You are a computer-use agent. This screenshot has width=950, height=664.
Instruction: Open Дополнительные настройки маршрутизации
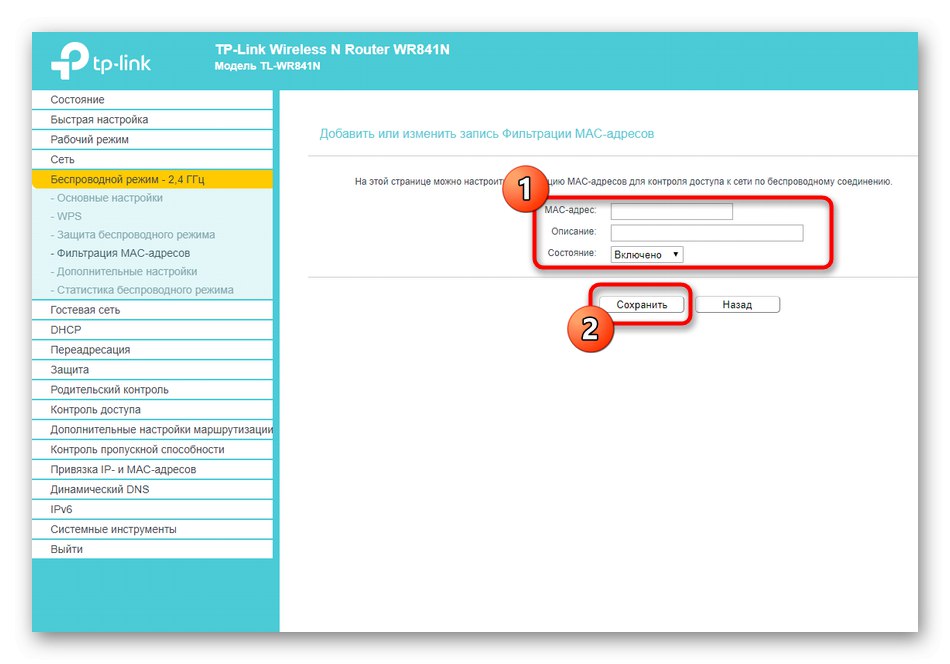[152, 430]
